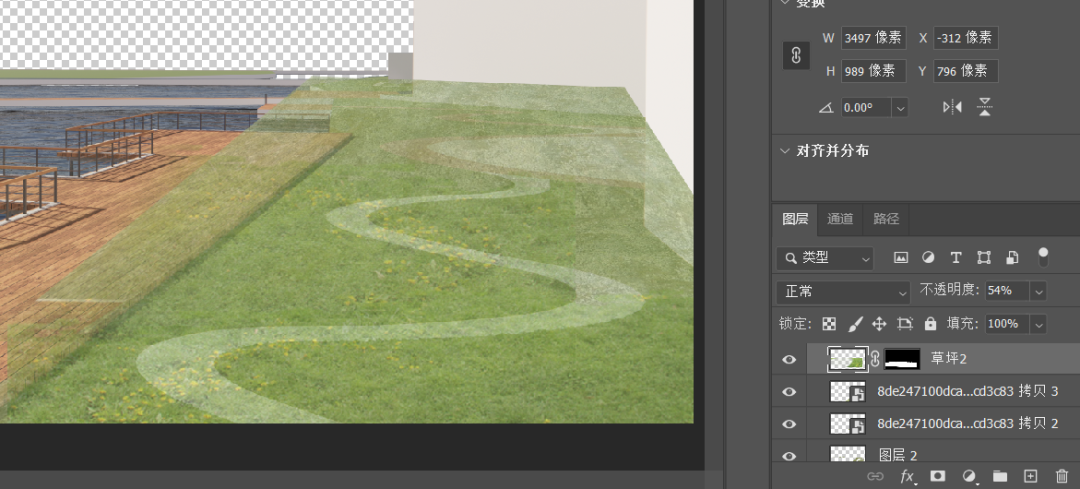Collapse the 对齐并分布 section
The width and height of the screenshot is (1080, 489).
[x=785, y=151]
